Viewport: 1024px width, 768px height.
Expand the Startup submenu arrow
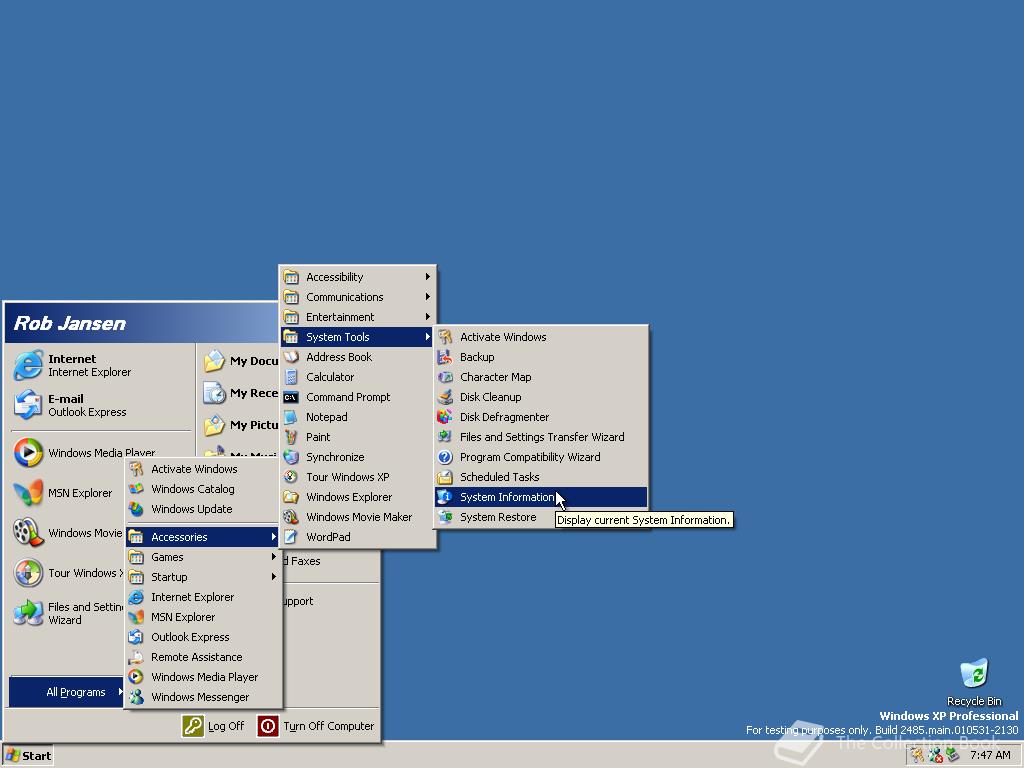click(x=274, y=577)
